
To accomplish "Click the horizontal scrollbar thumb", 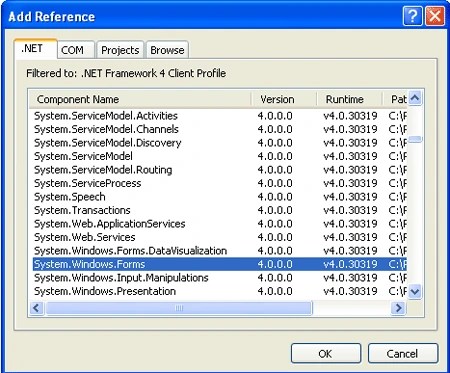I will pyautogui.click(x=179, y=308).
